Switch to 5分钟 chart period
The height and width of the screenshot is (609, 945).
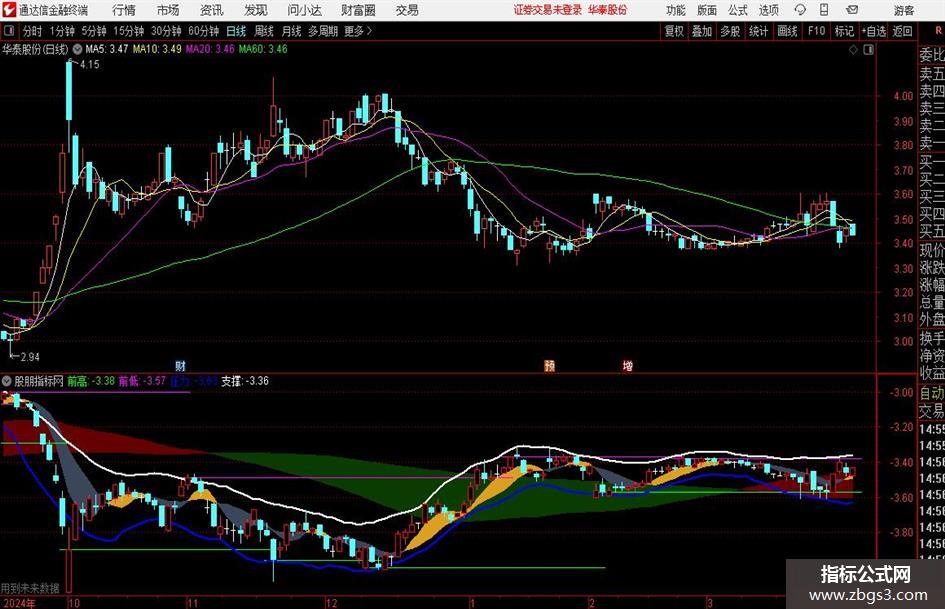[x=93, y=31]
